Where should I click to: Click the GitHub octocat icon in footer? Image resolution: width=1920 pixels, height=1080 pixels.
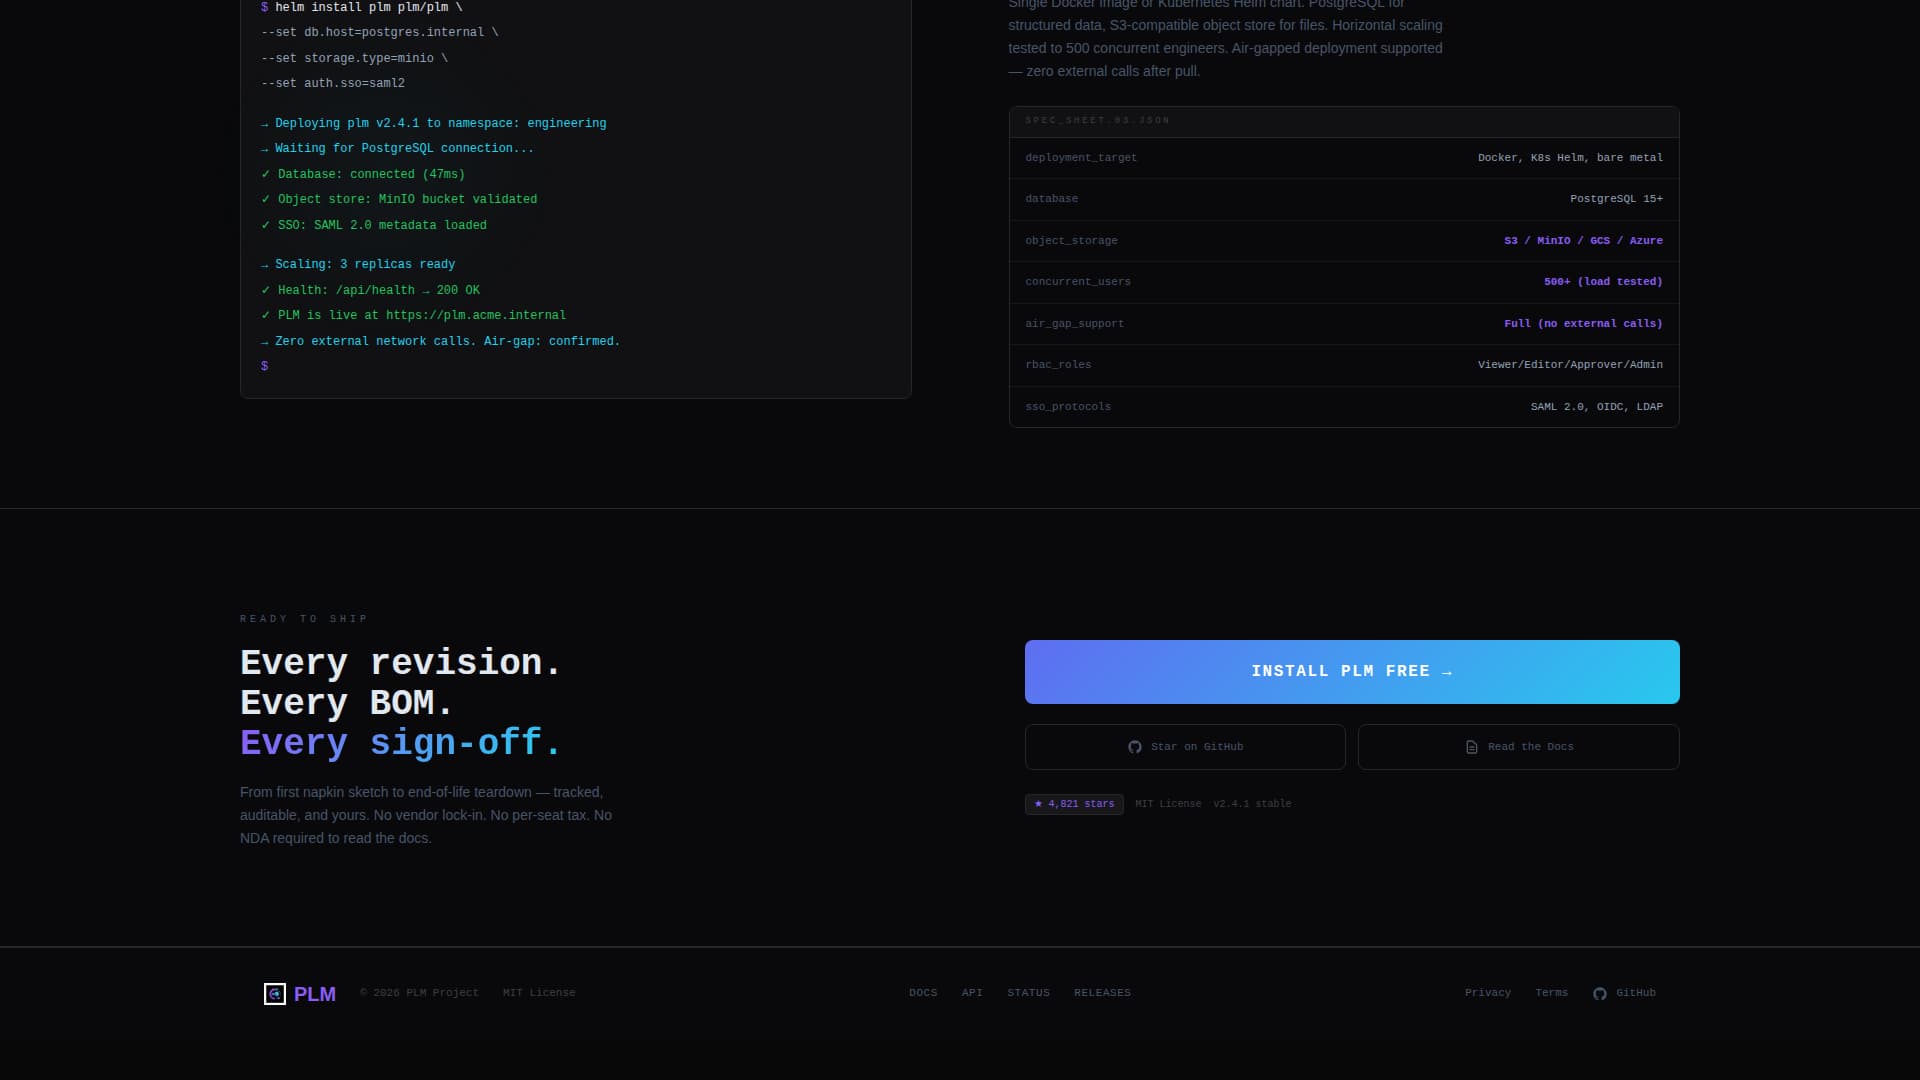[x=1600, y=994]
